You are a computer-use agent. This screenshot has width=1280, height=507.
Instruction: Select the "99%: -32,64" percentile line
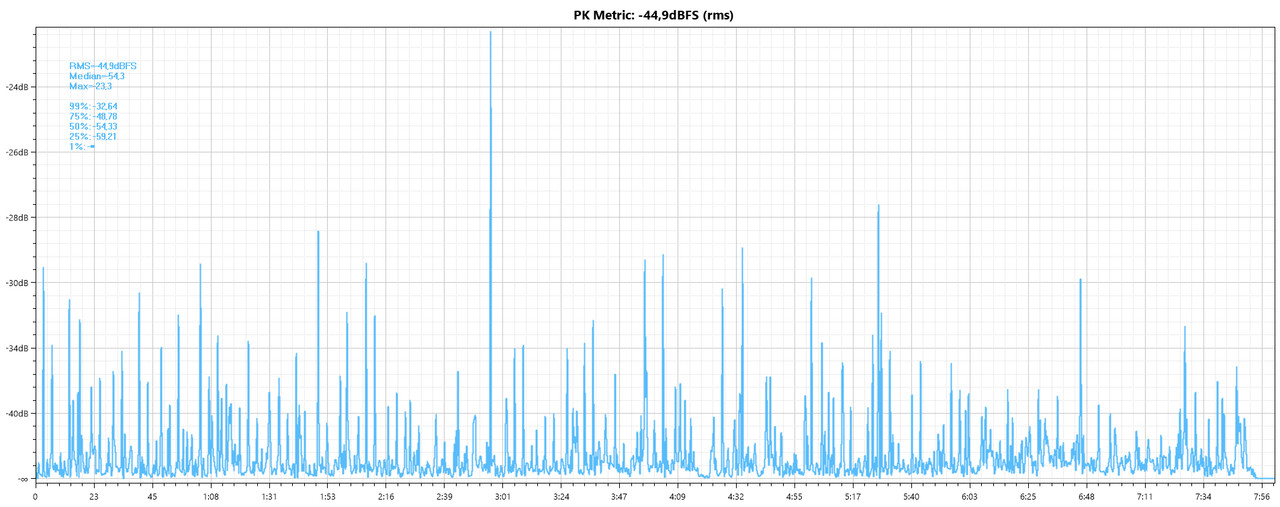[x=93, y=106]
